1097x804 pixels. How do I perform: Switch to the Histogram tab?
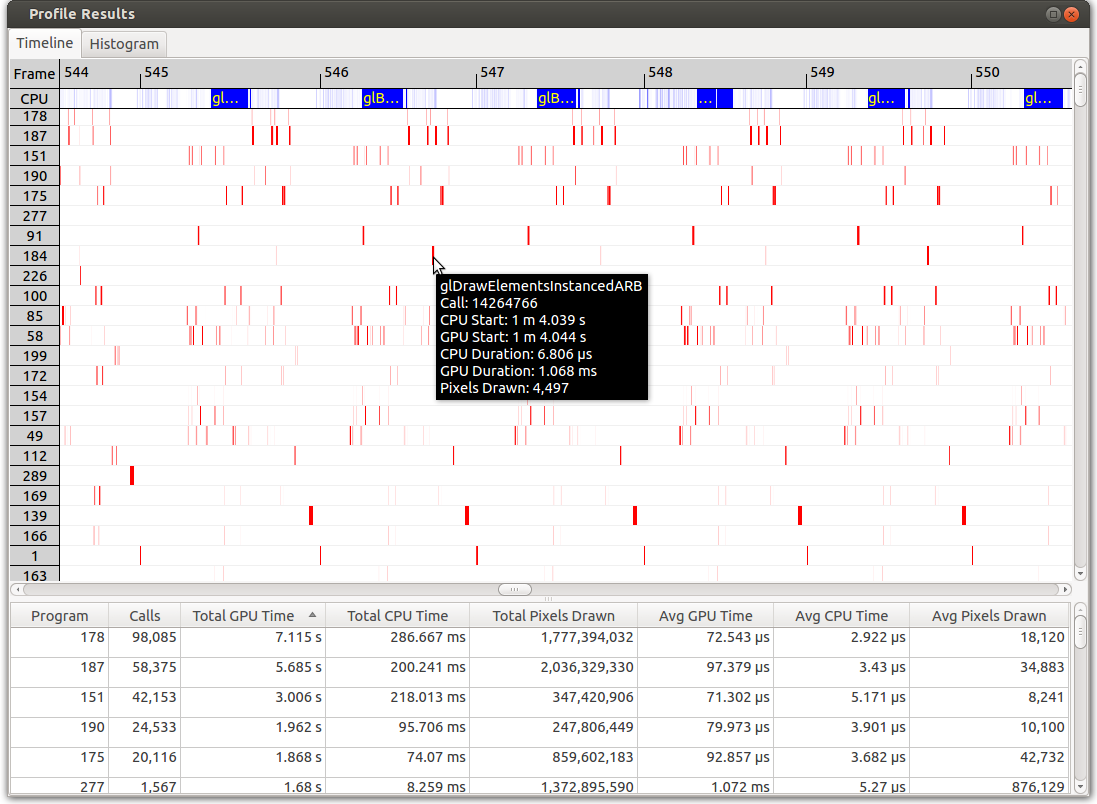tap(125, 44)
